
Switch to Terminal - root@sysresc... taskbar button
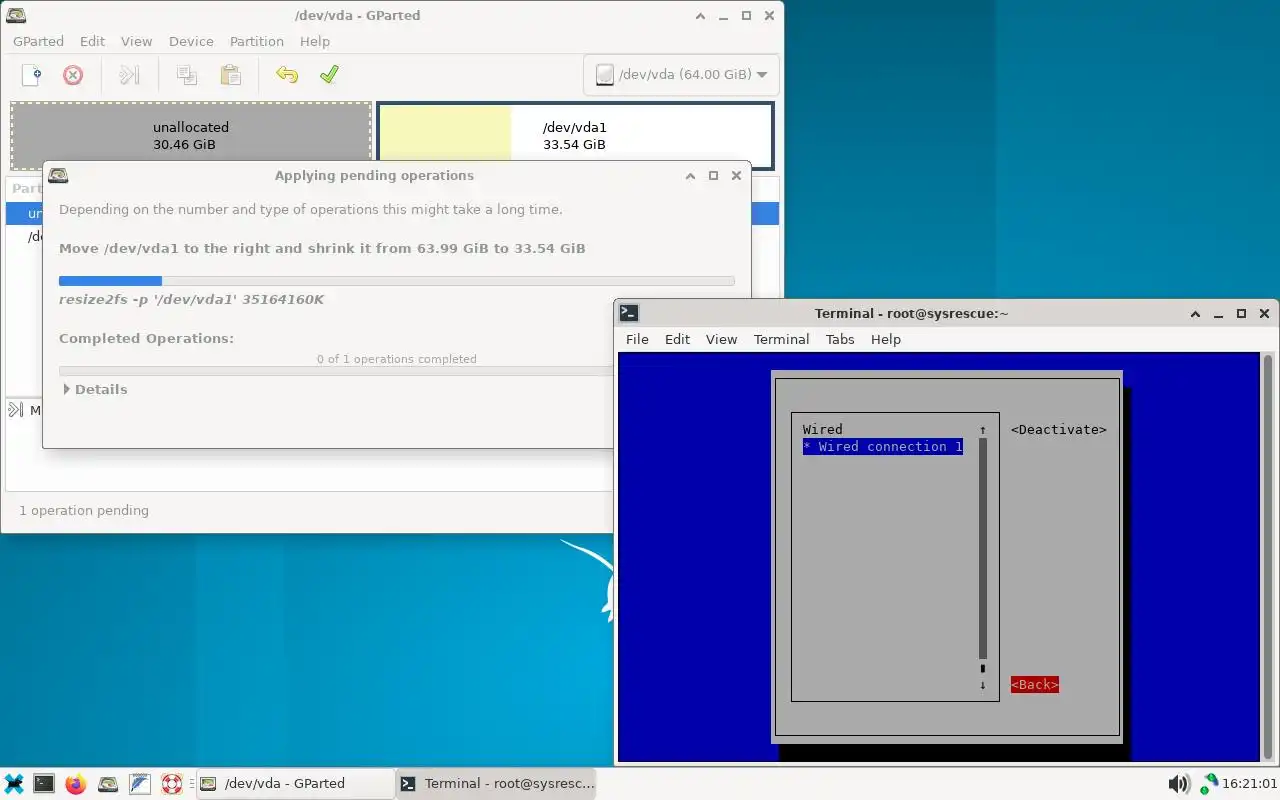pos(497,784)
